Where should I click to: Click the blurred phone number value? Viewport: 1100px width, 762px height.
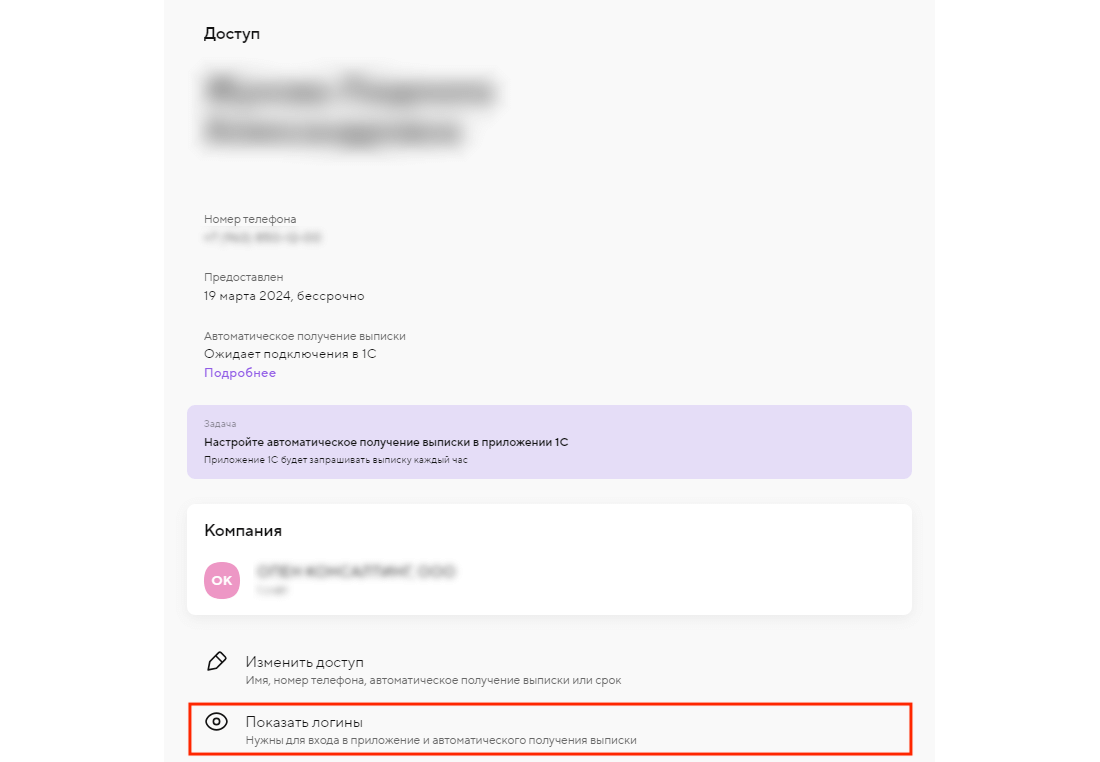click(x=262, y=238)
